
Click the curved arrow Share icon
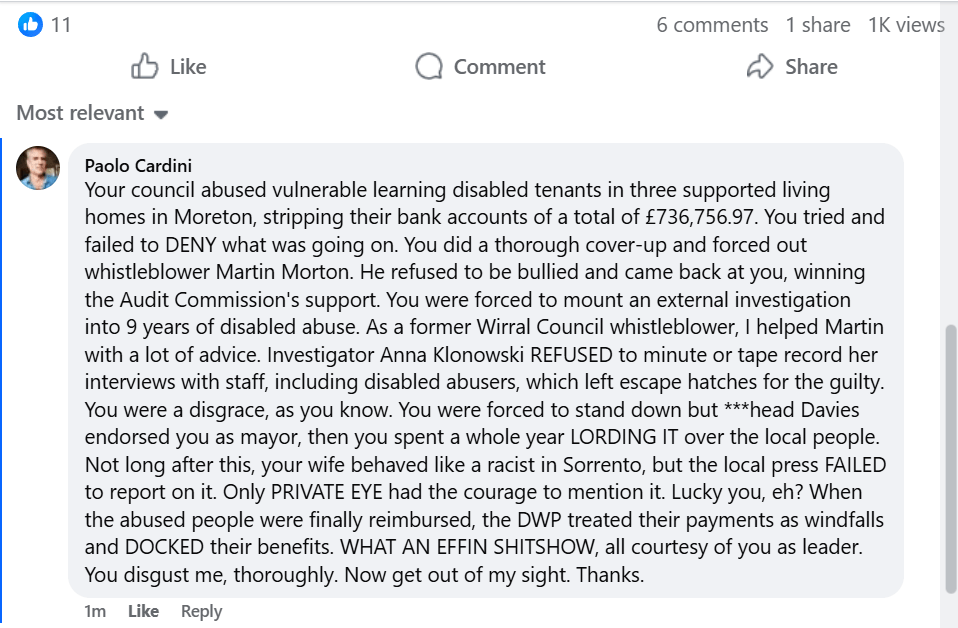tap(760, 67)
